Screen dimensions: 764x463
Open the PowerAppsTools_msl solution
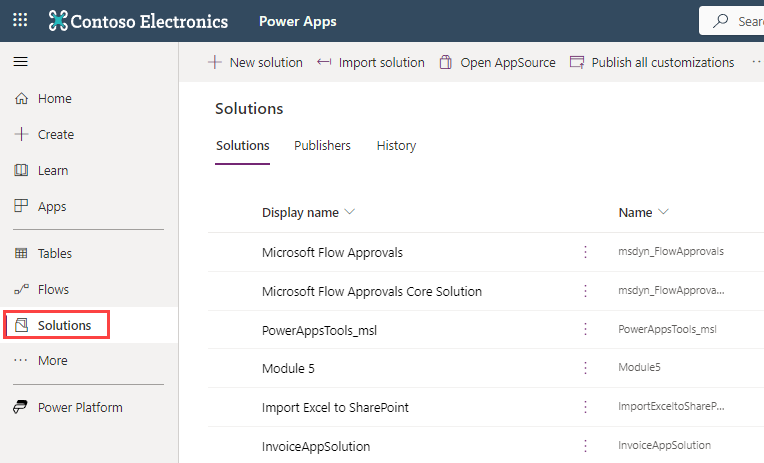(319, 330)
